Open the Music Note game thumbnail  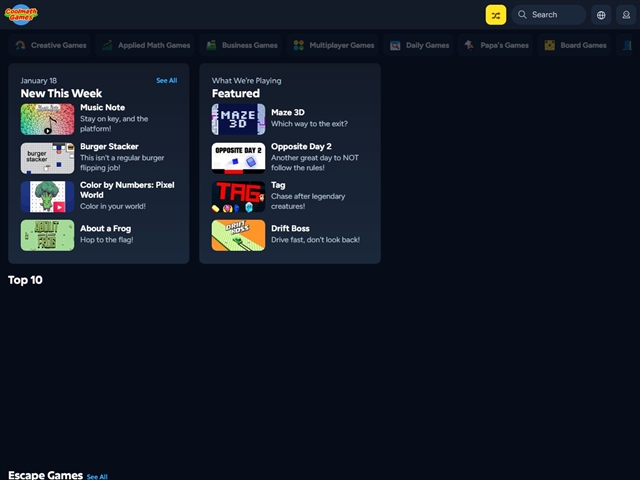[47, 119]
